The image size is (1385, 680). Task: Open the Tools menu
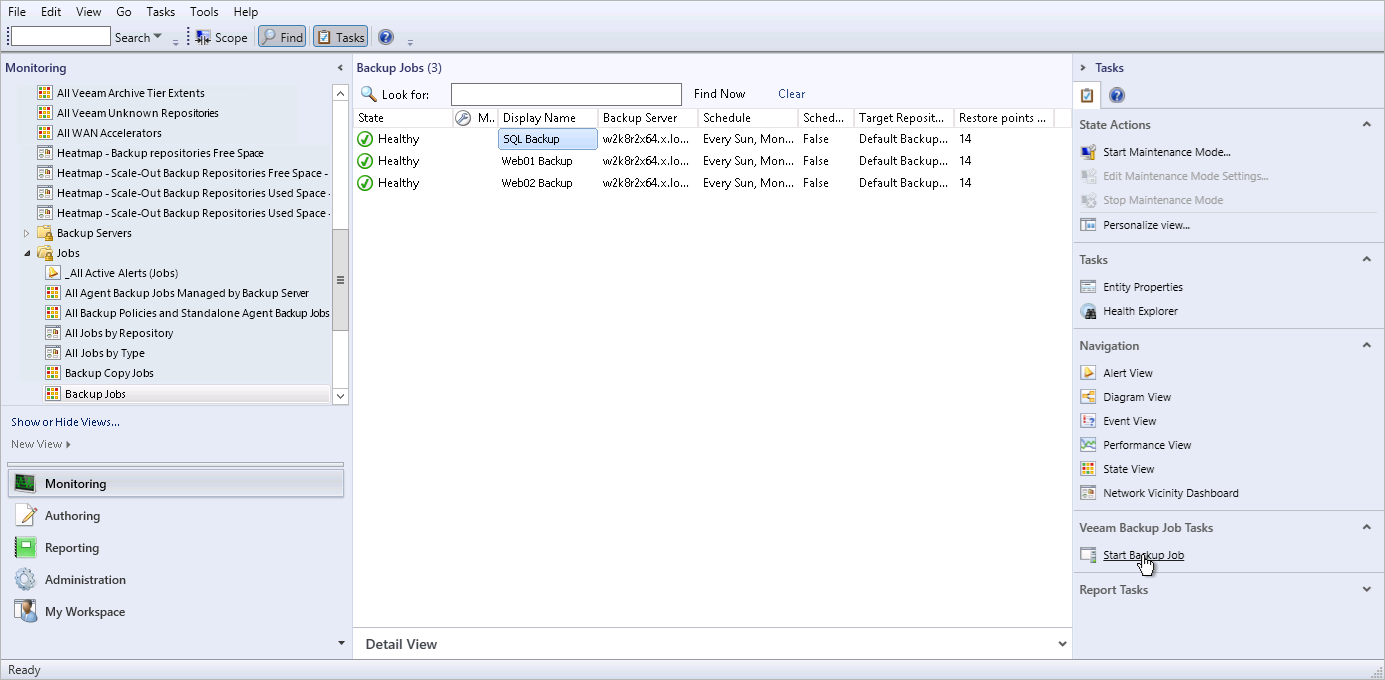[204, 12]
